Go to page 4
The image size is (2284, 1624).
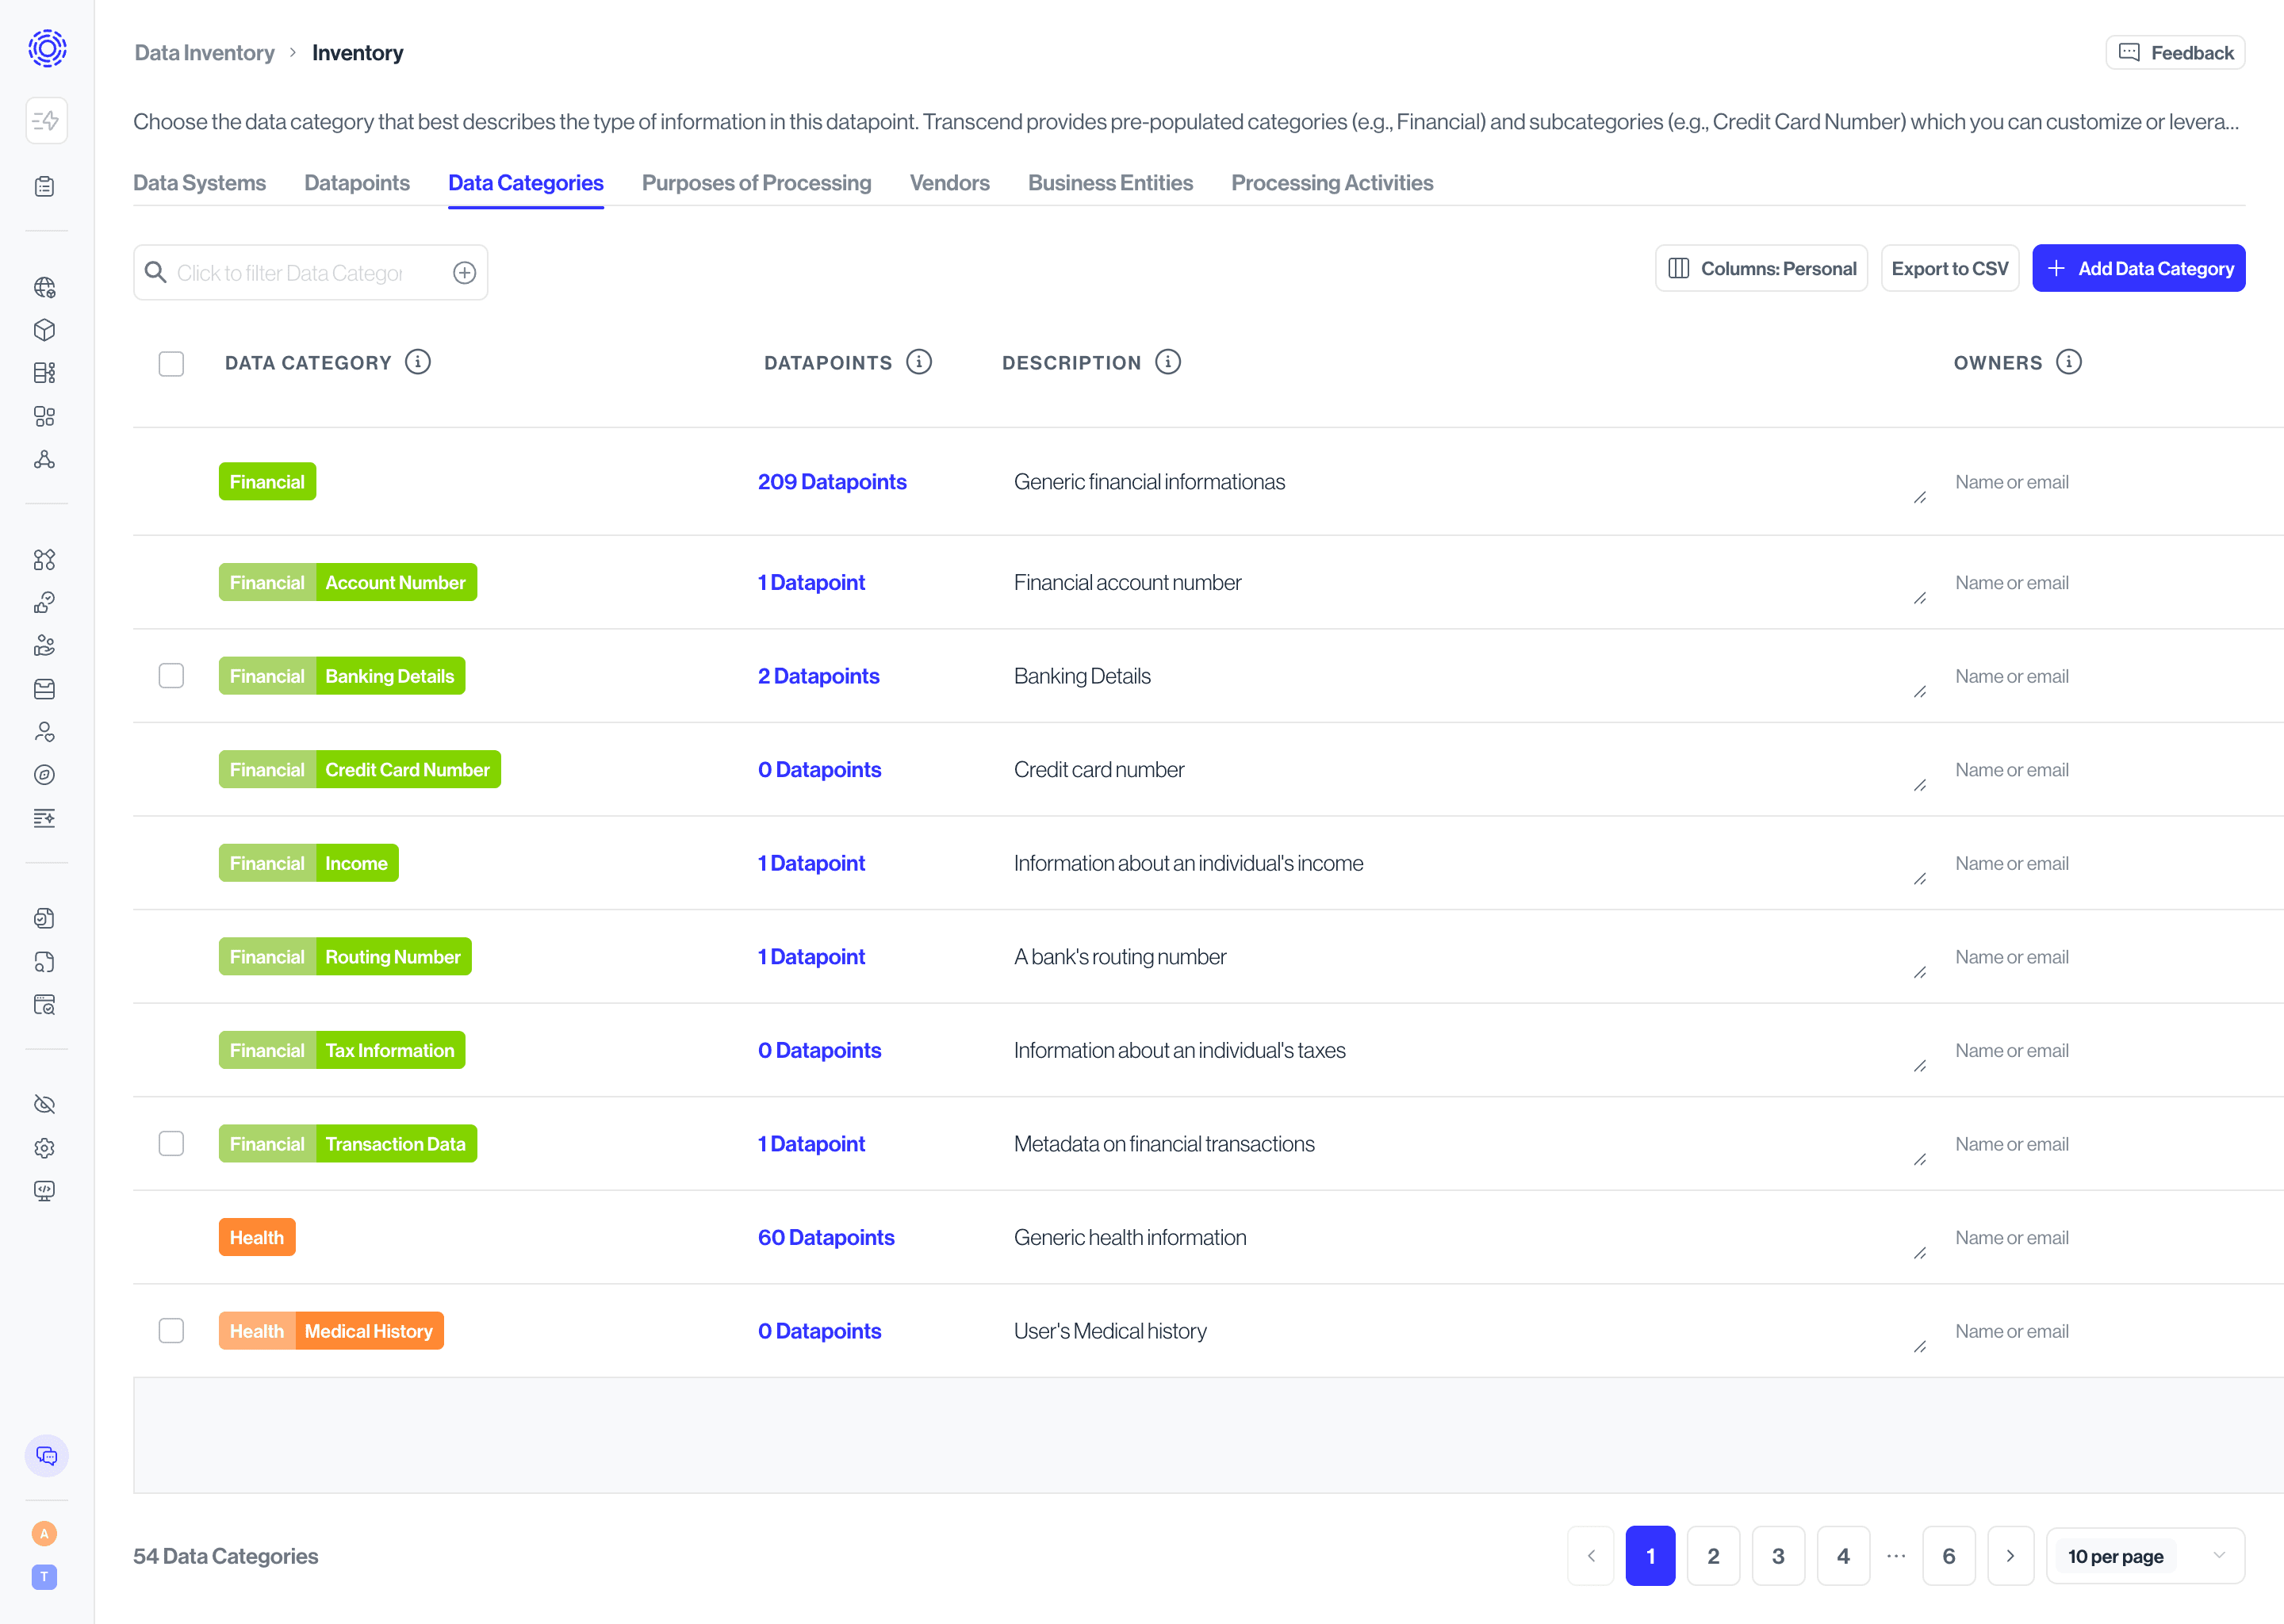(1843, 1556)
